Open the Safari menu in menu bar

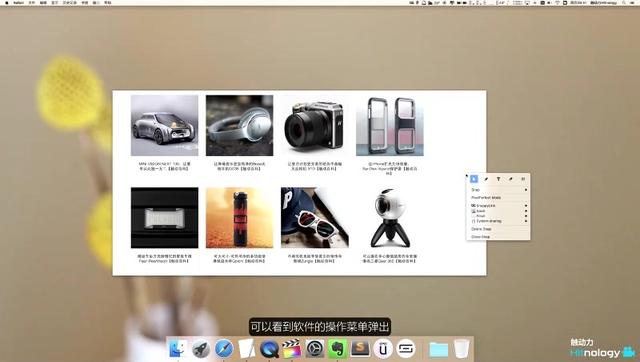tap(18, 2)
